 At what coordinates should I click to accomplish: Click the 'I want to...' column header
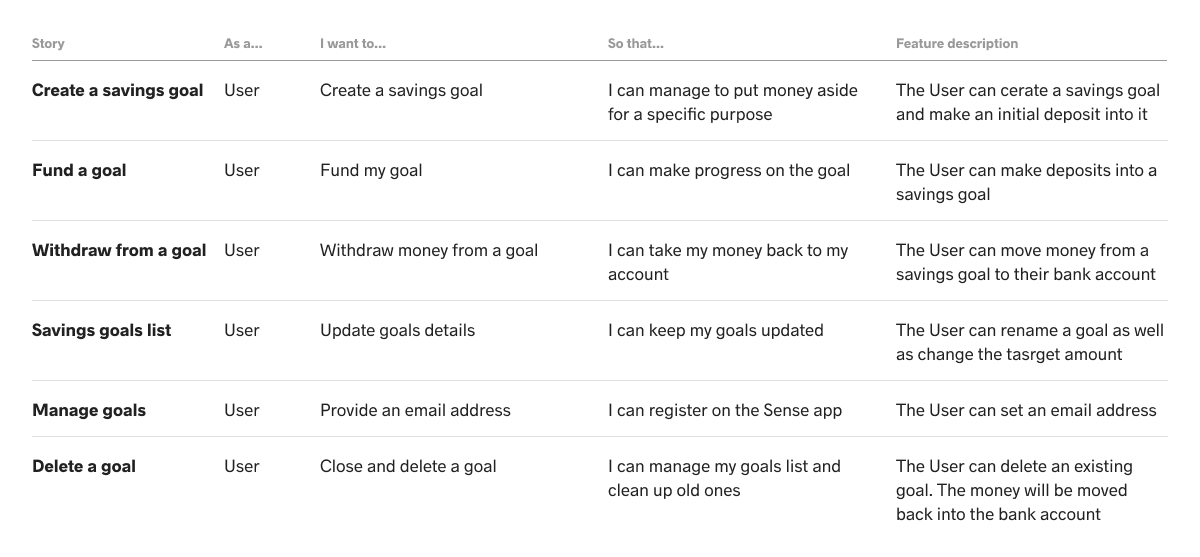[x=353, y=44]
